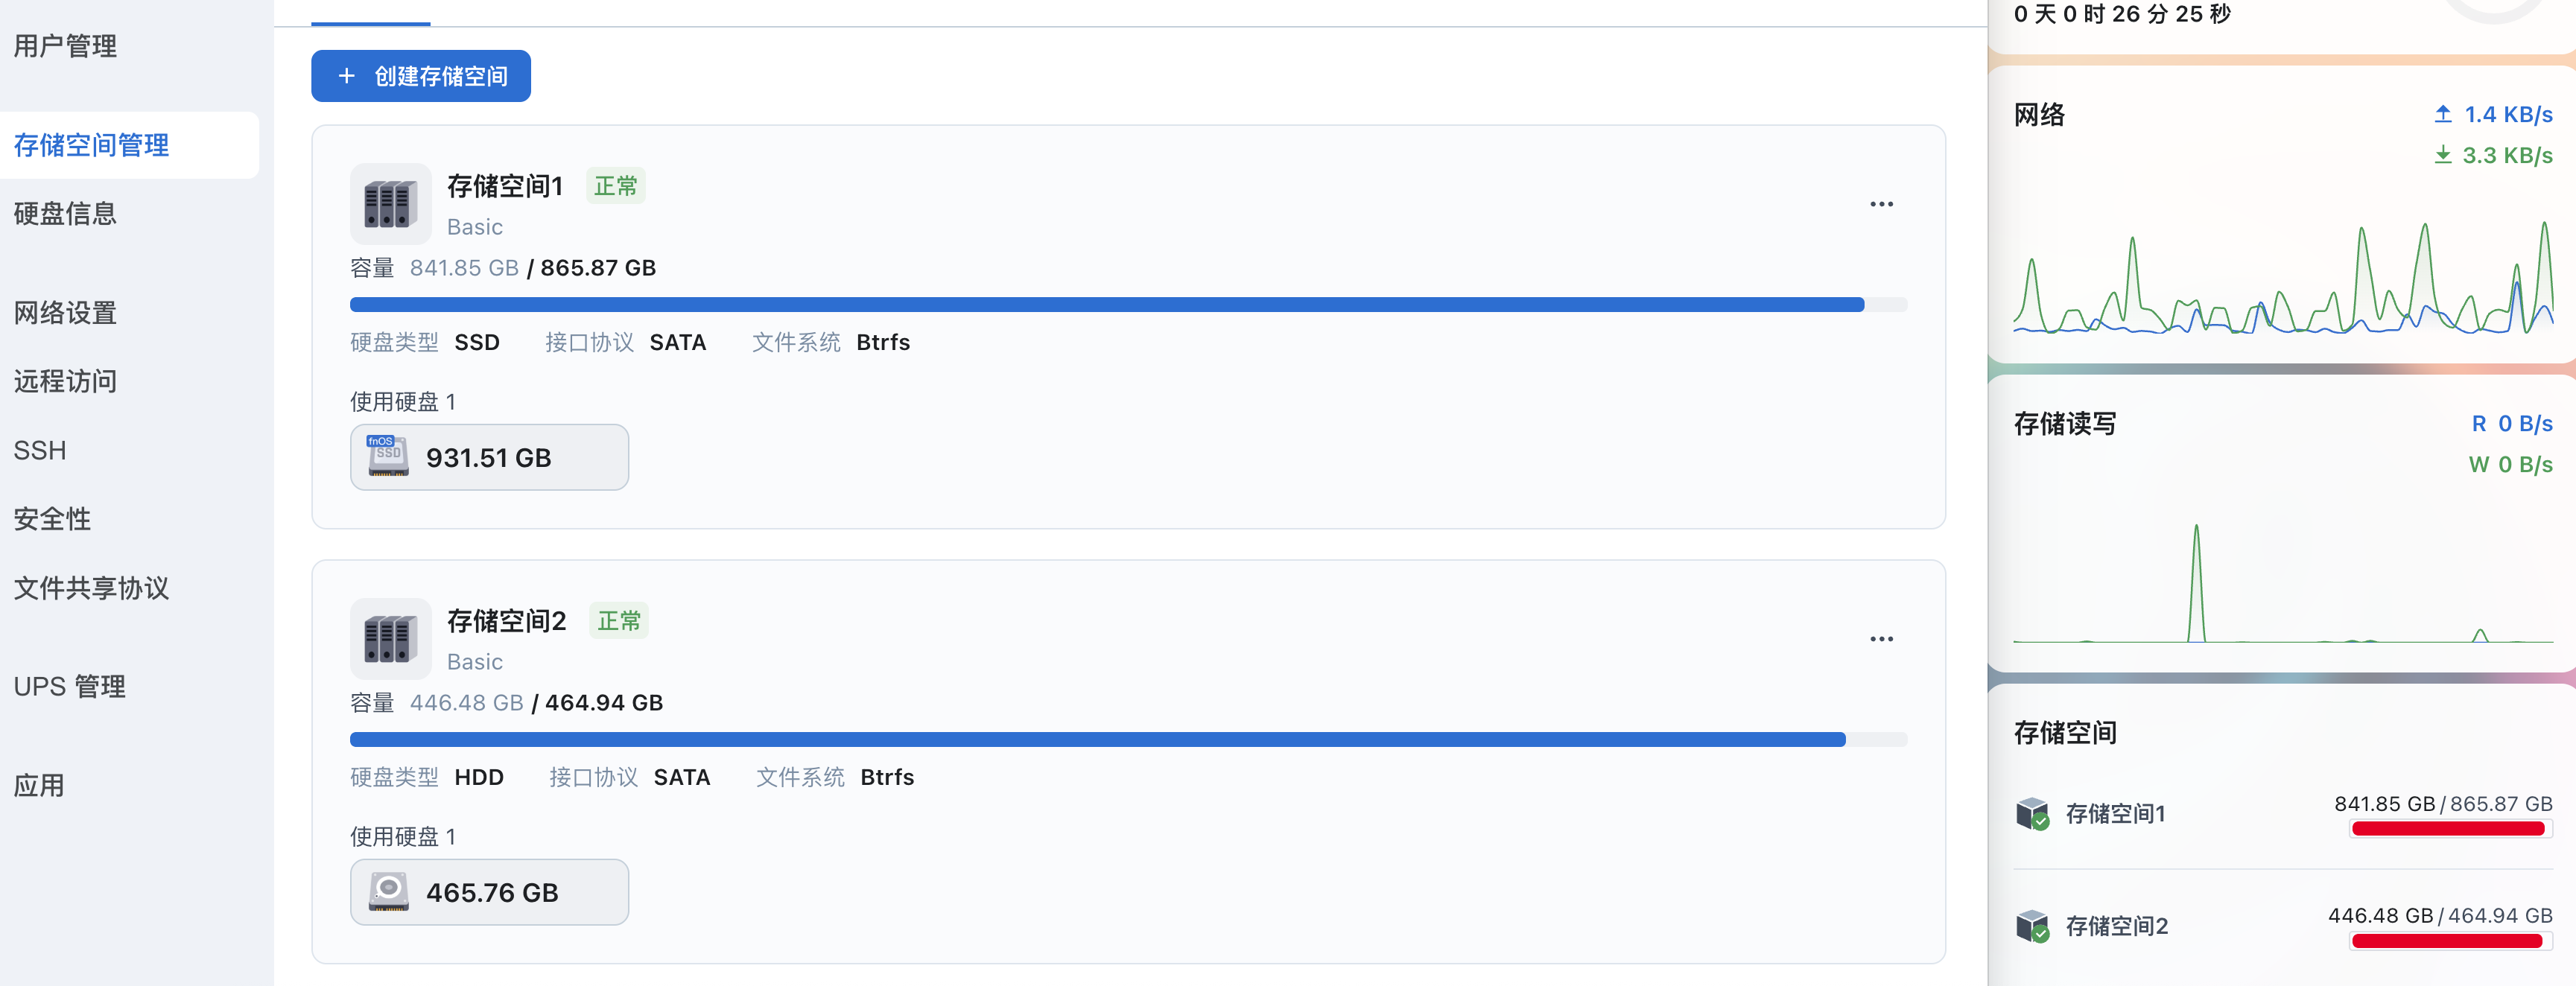The height and width of the screenshot is (986, 2576).
Task: Click the 存储空间1 server rack icon
Action: point(390,204)
